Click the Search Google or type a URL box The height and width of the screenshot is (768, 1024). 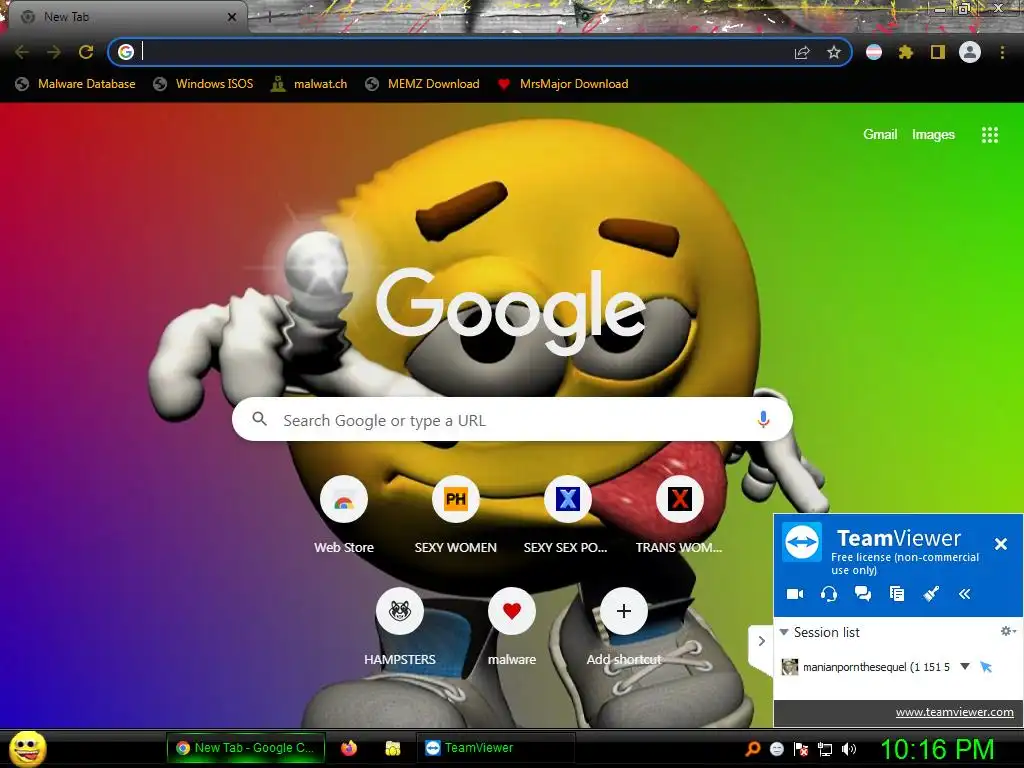tap(512, 419)
